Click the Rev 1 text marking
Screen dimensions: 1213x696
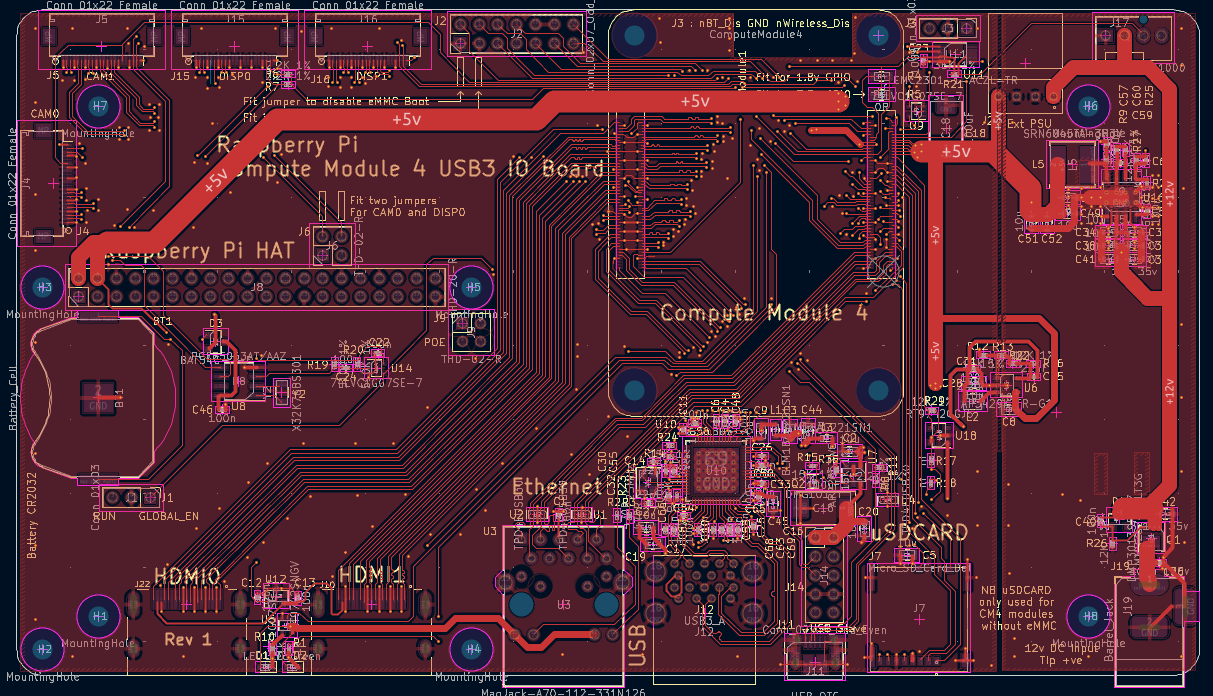click(x=189, y=637)
